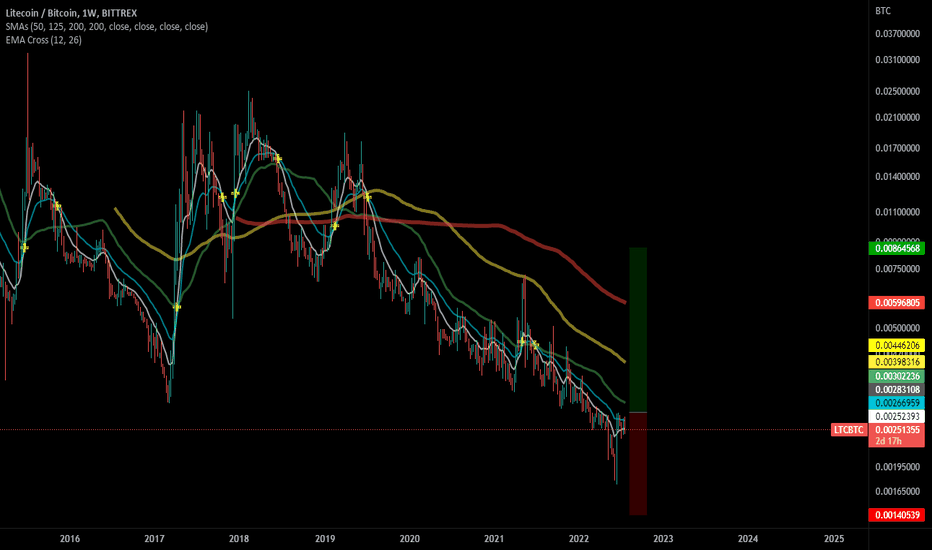Click the red 0.00596805 price label
932x550 pixels.
[x=896, y=303]
